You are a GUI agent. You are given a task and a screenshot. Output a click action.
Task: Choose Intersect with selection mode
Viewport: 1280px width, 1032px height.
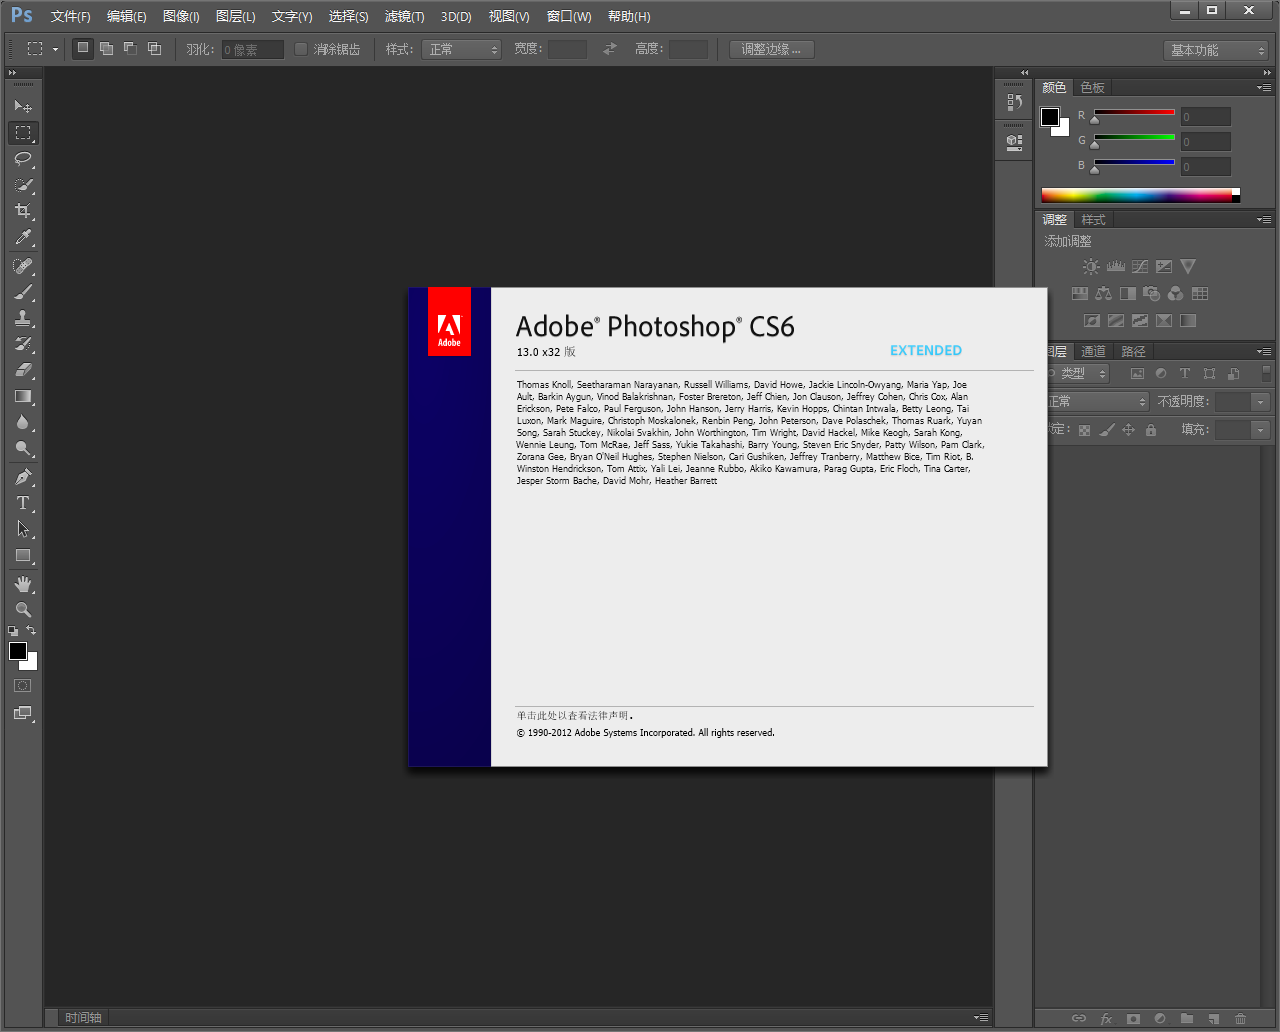click(x=154, y=48)
